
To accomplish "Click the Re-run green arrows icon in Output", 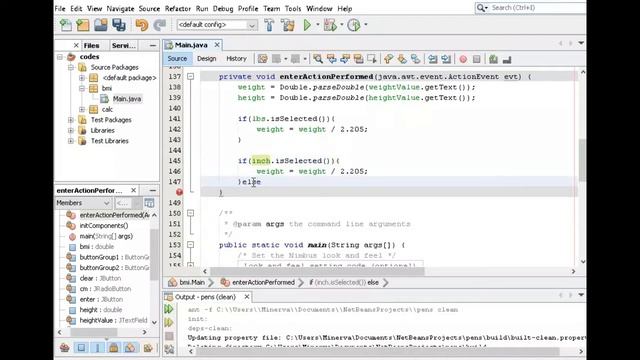I will (169, 309).
